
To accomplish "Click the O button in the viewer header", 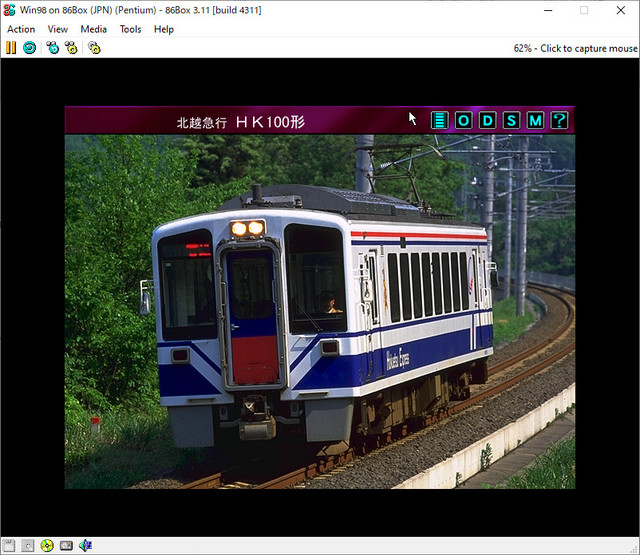I will coord(464,120).
